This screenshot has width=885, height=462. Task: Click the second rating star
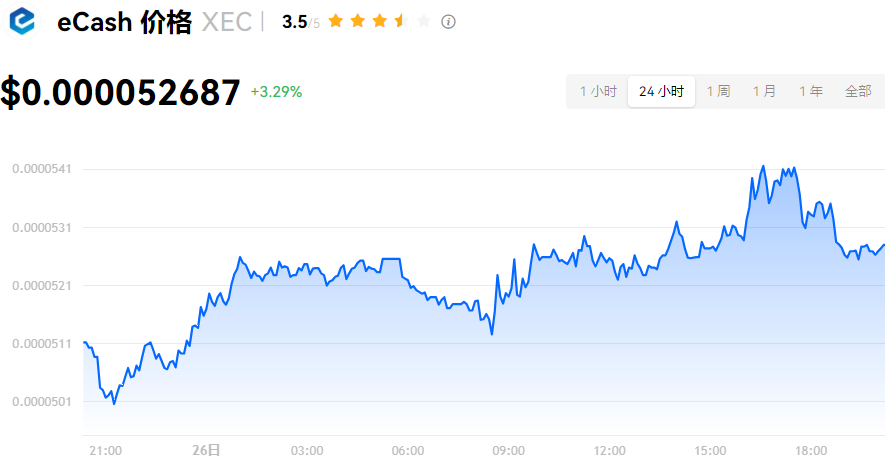pyautogui.click(x=357, y=21)
